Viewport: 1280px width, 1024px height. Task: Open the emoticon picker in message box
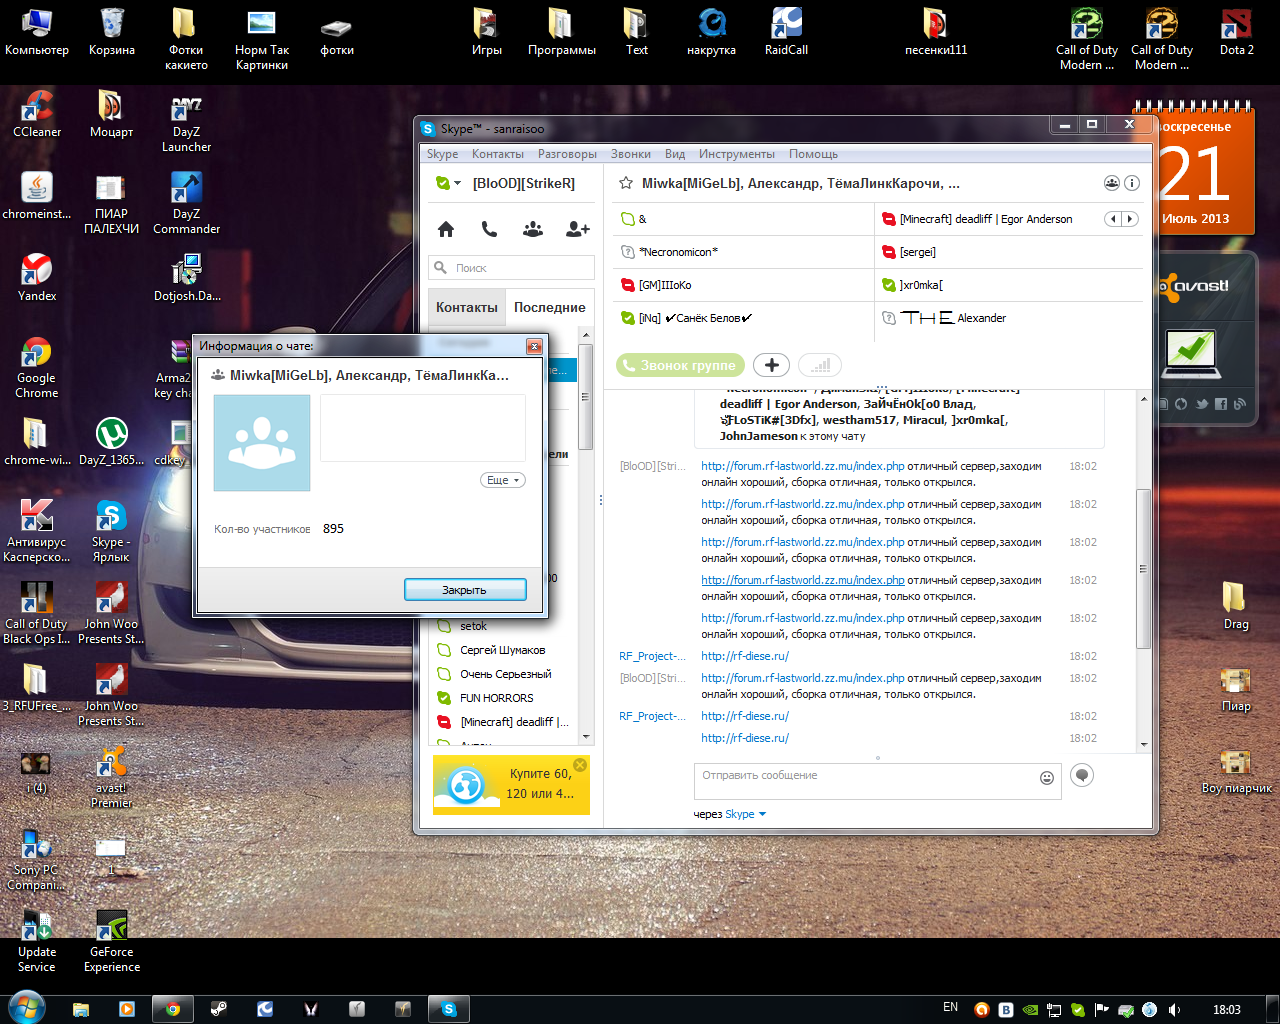(x=1047, y=778)
